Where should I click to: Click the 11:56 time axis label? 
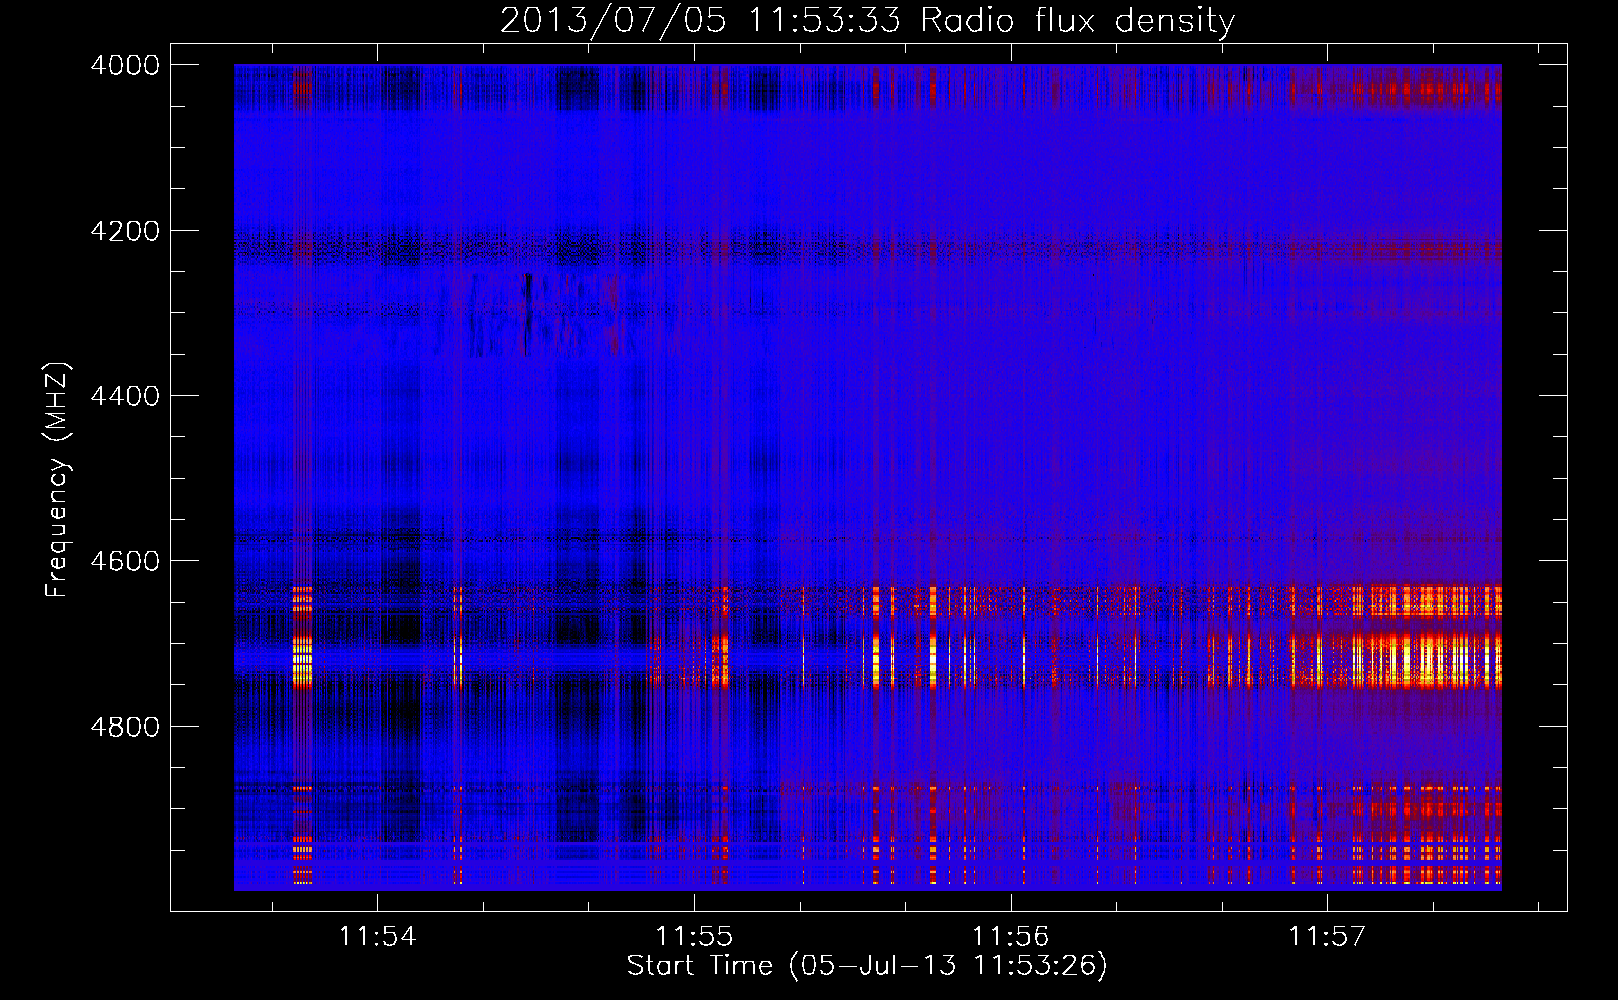point(1011,937)
